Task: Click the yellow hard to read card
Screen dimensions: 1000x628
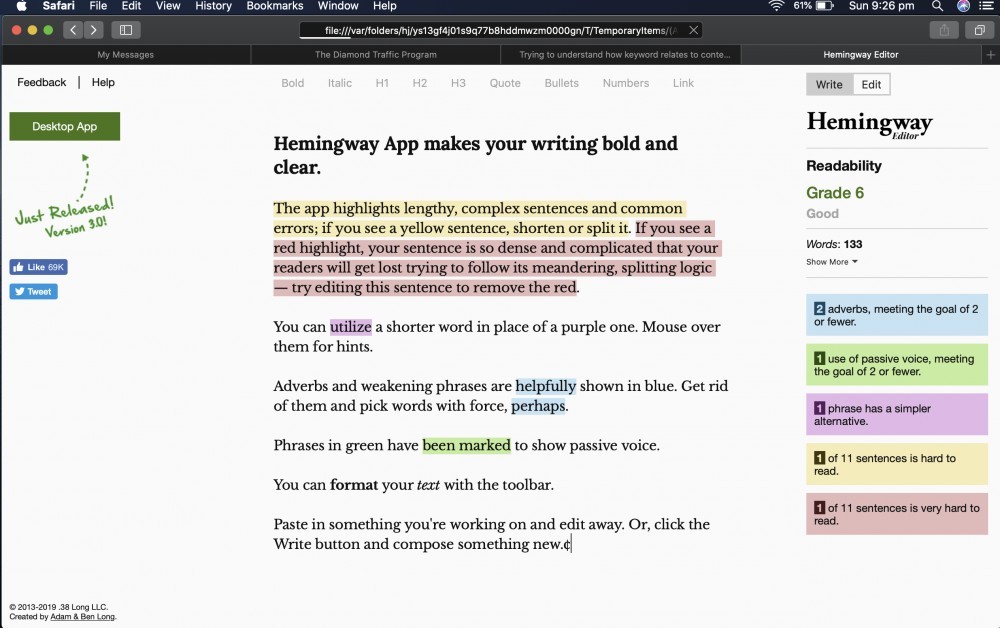Action: 897,464
